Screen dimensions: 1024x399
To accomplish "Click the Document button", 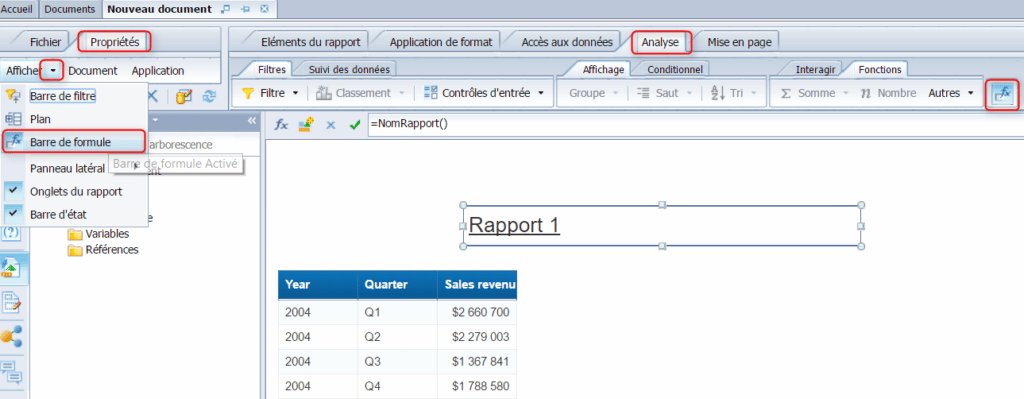I will pos(93,71).
